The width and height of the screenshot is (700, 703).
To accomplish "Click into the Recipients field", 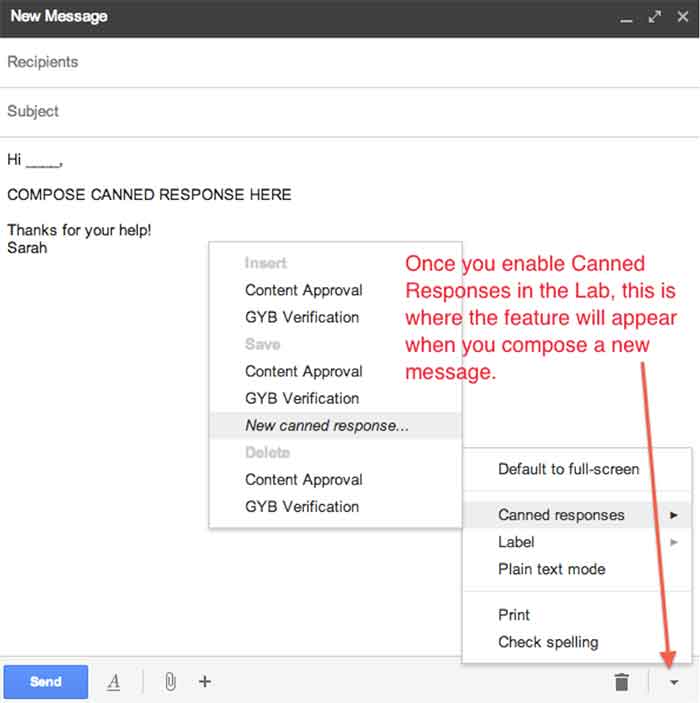I will pos(350,62).
